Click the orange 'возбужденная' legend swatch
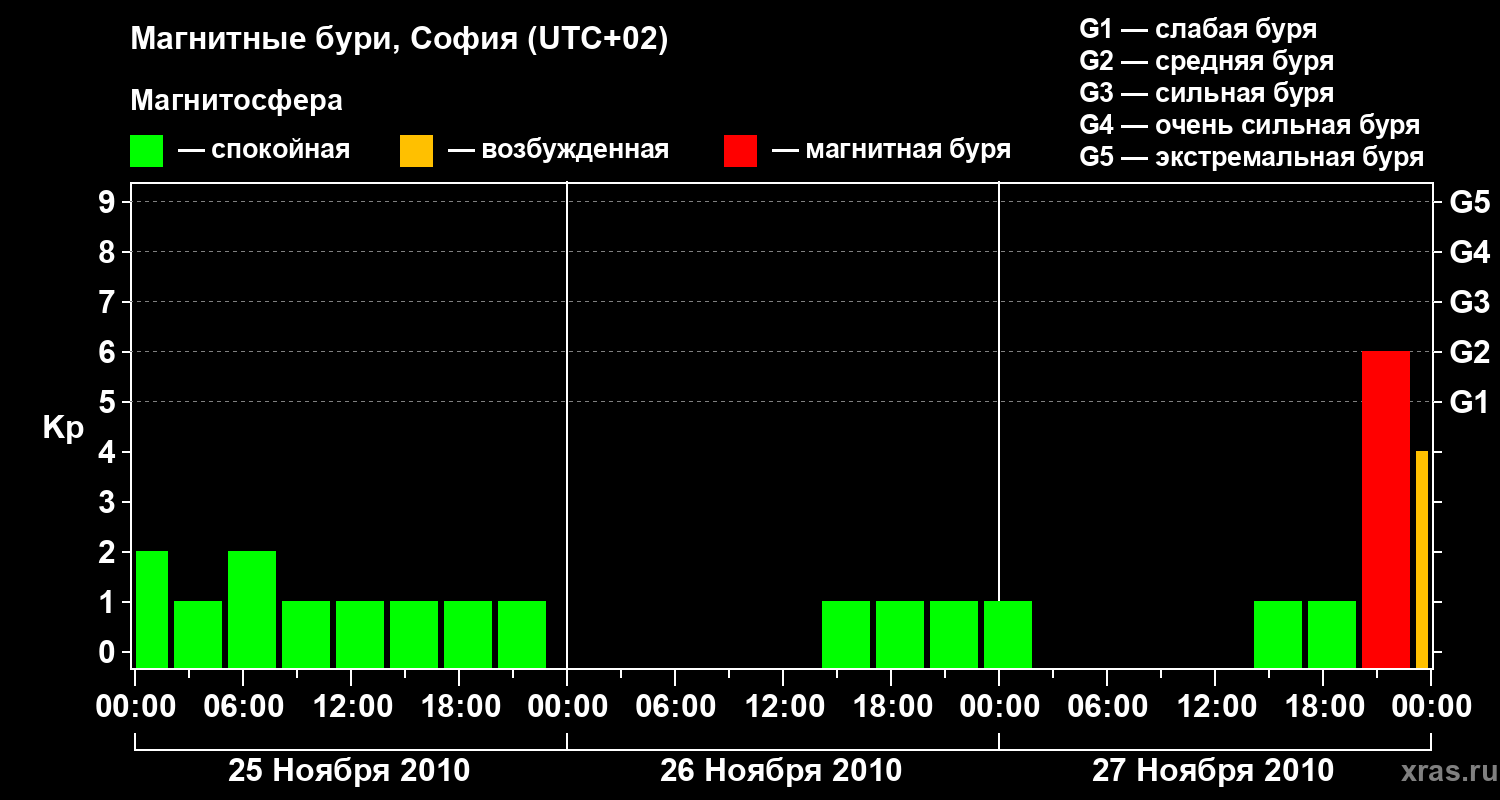Image resolution: width=1500 pixels, height=800 pixels. (416, 151)
